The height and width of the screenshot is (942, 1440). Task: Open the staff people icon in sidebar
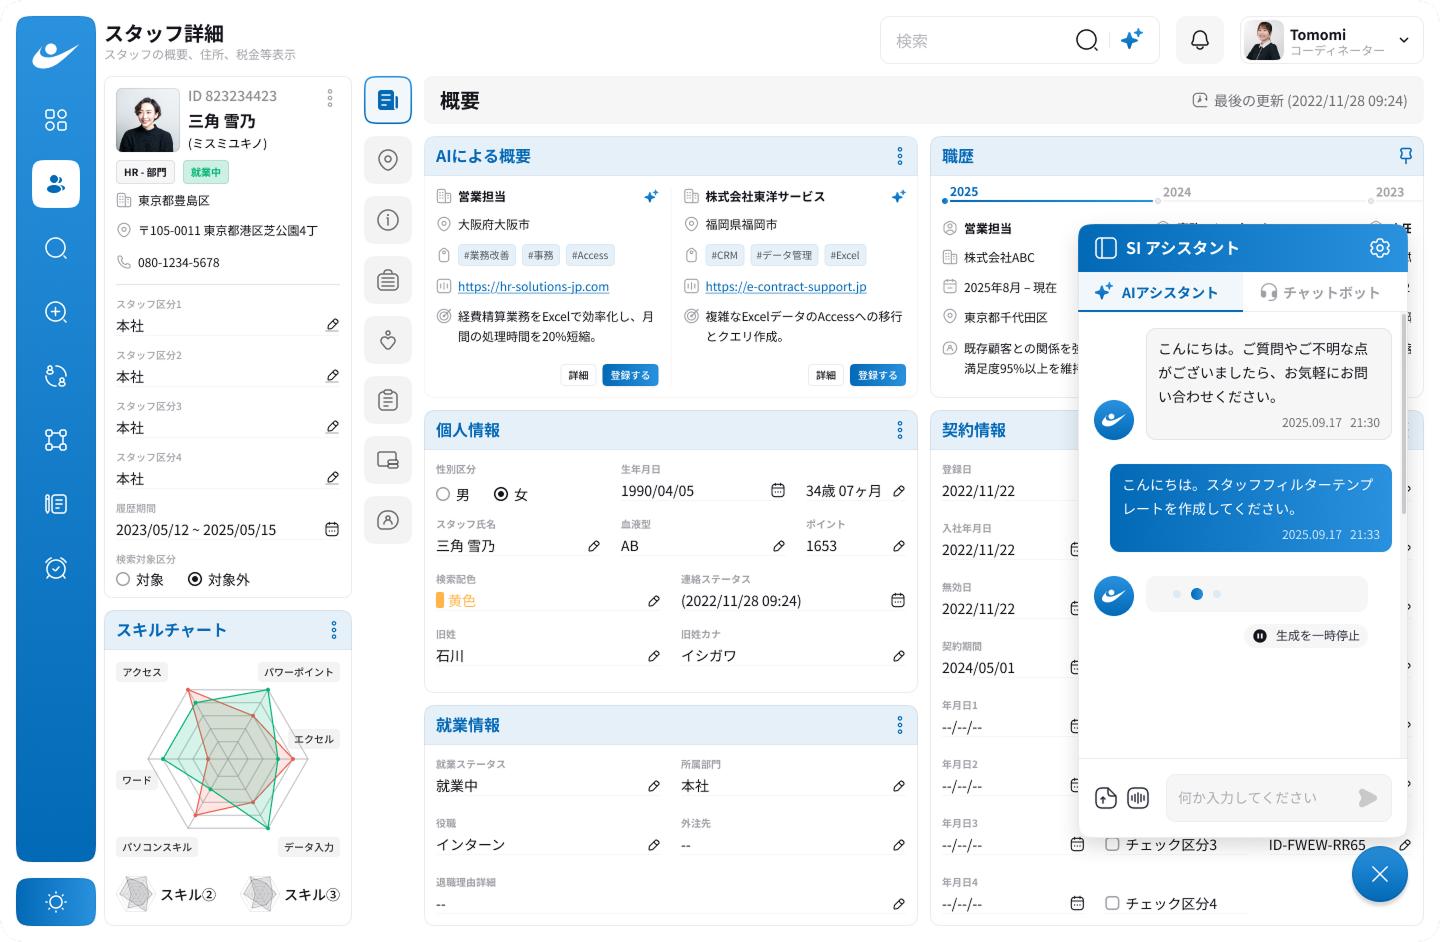point(56,184)
